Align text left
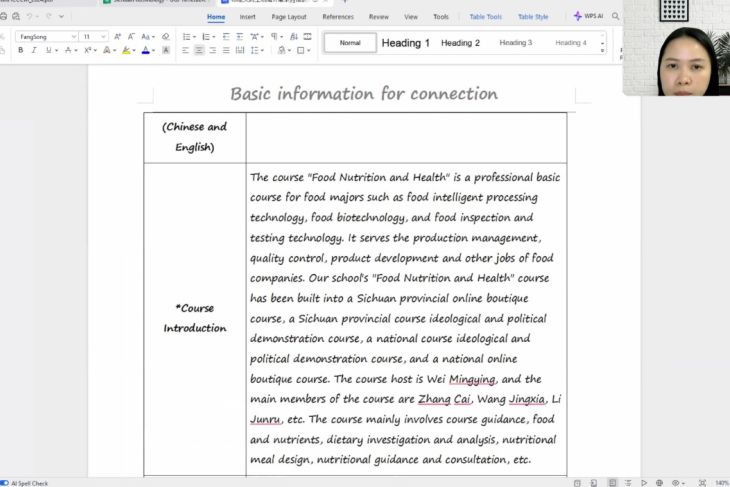Image resolution: width=730 pixels, height=487 pixels. click(185, 50)
